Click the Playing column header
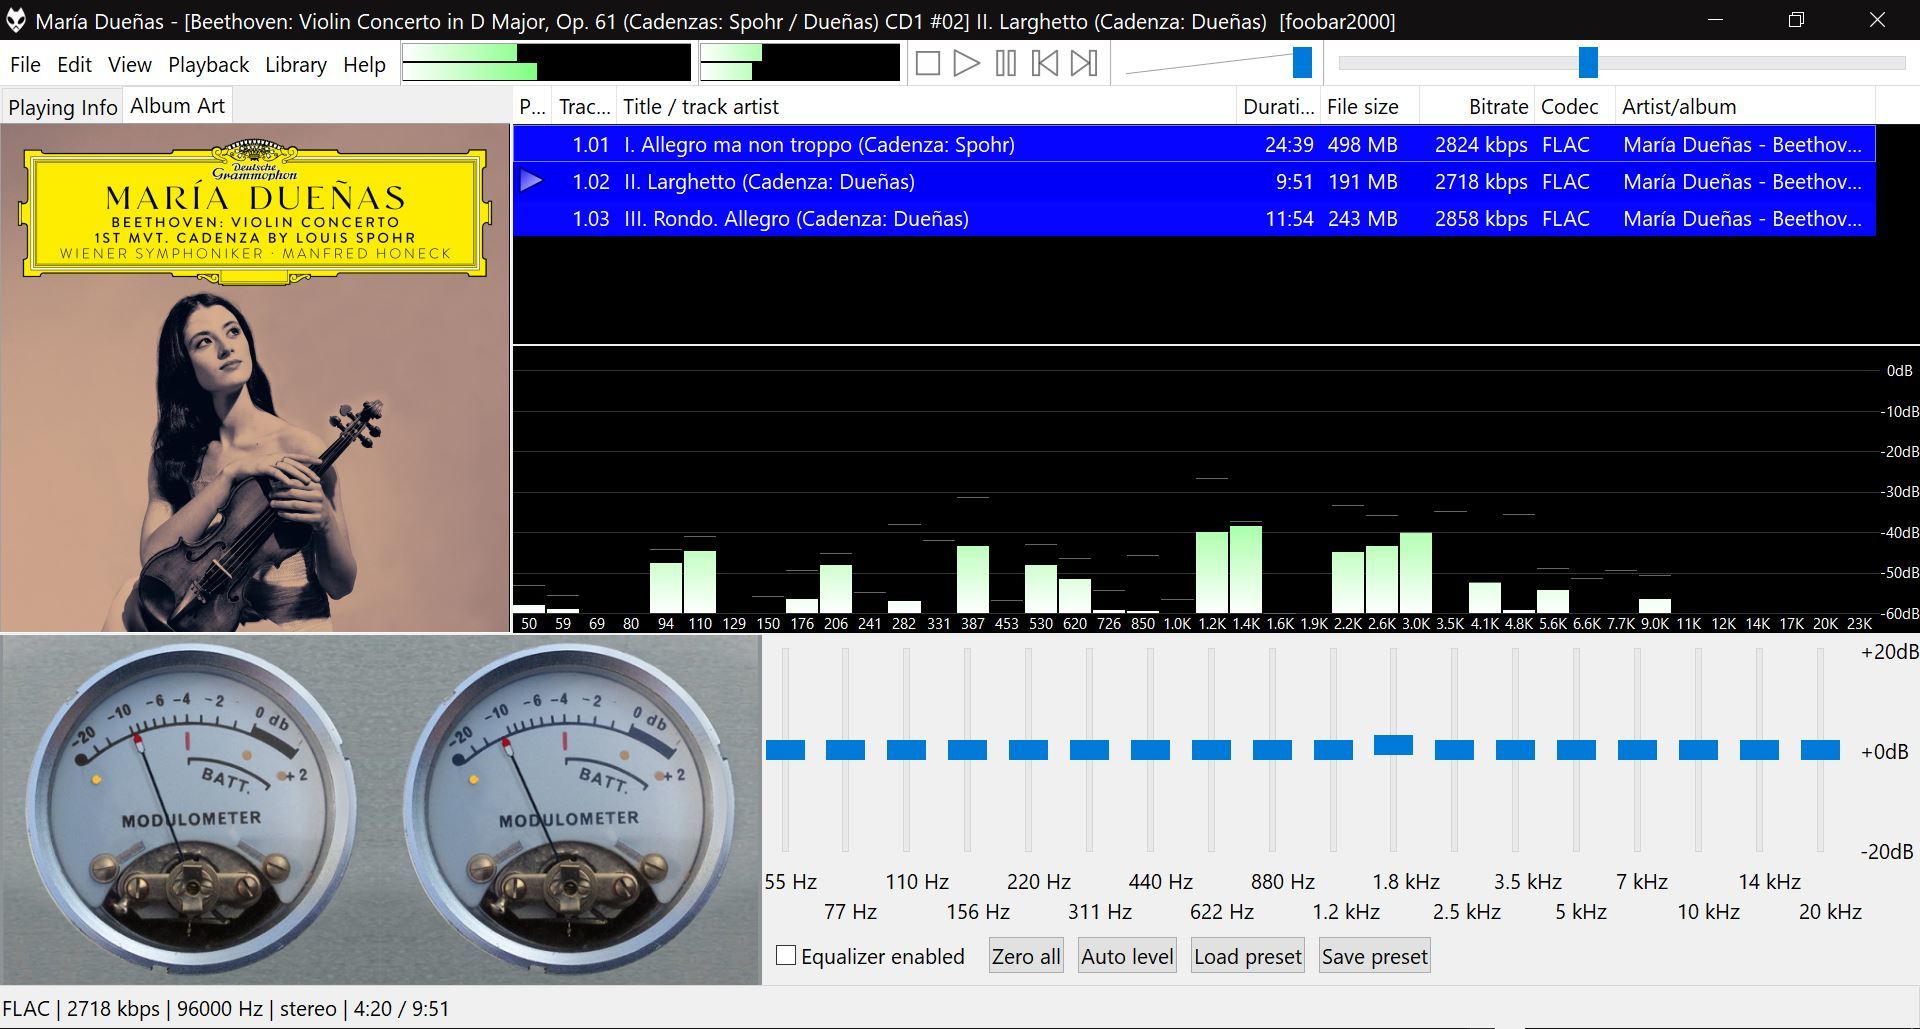Screen dimensions: 1920x1029 pyautogui.click(x=533, y=107)
